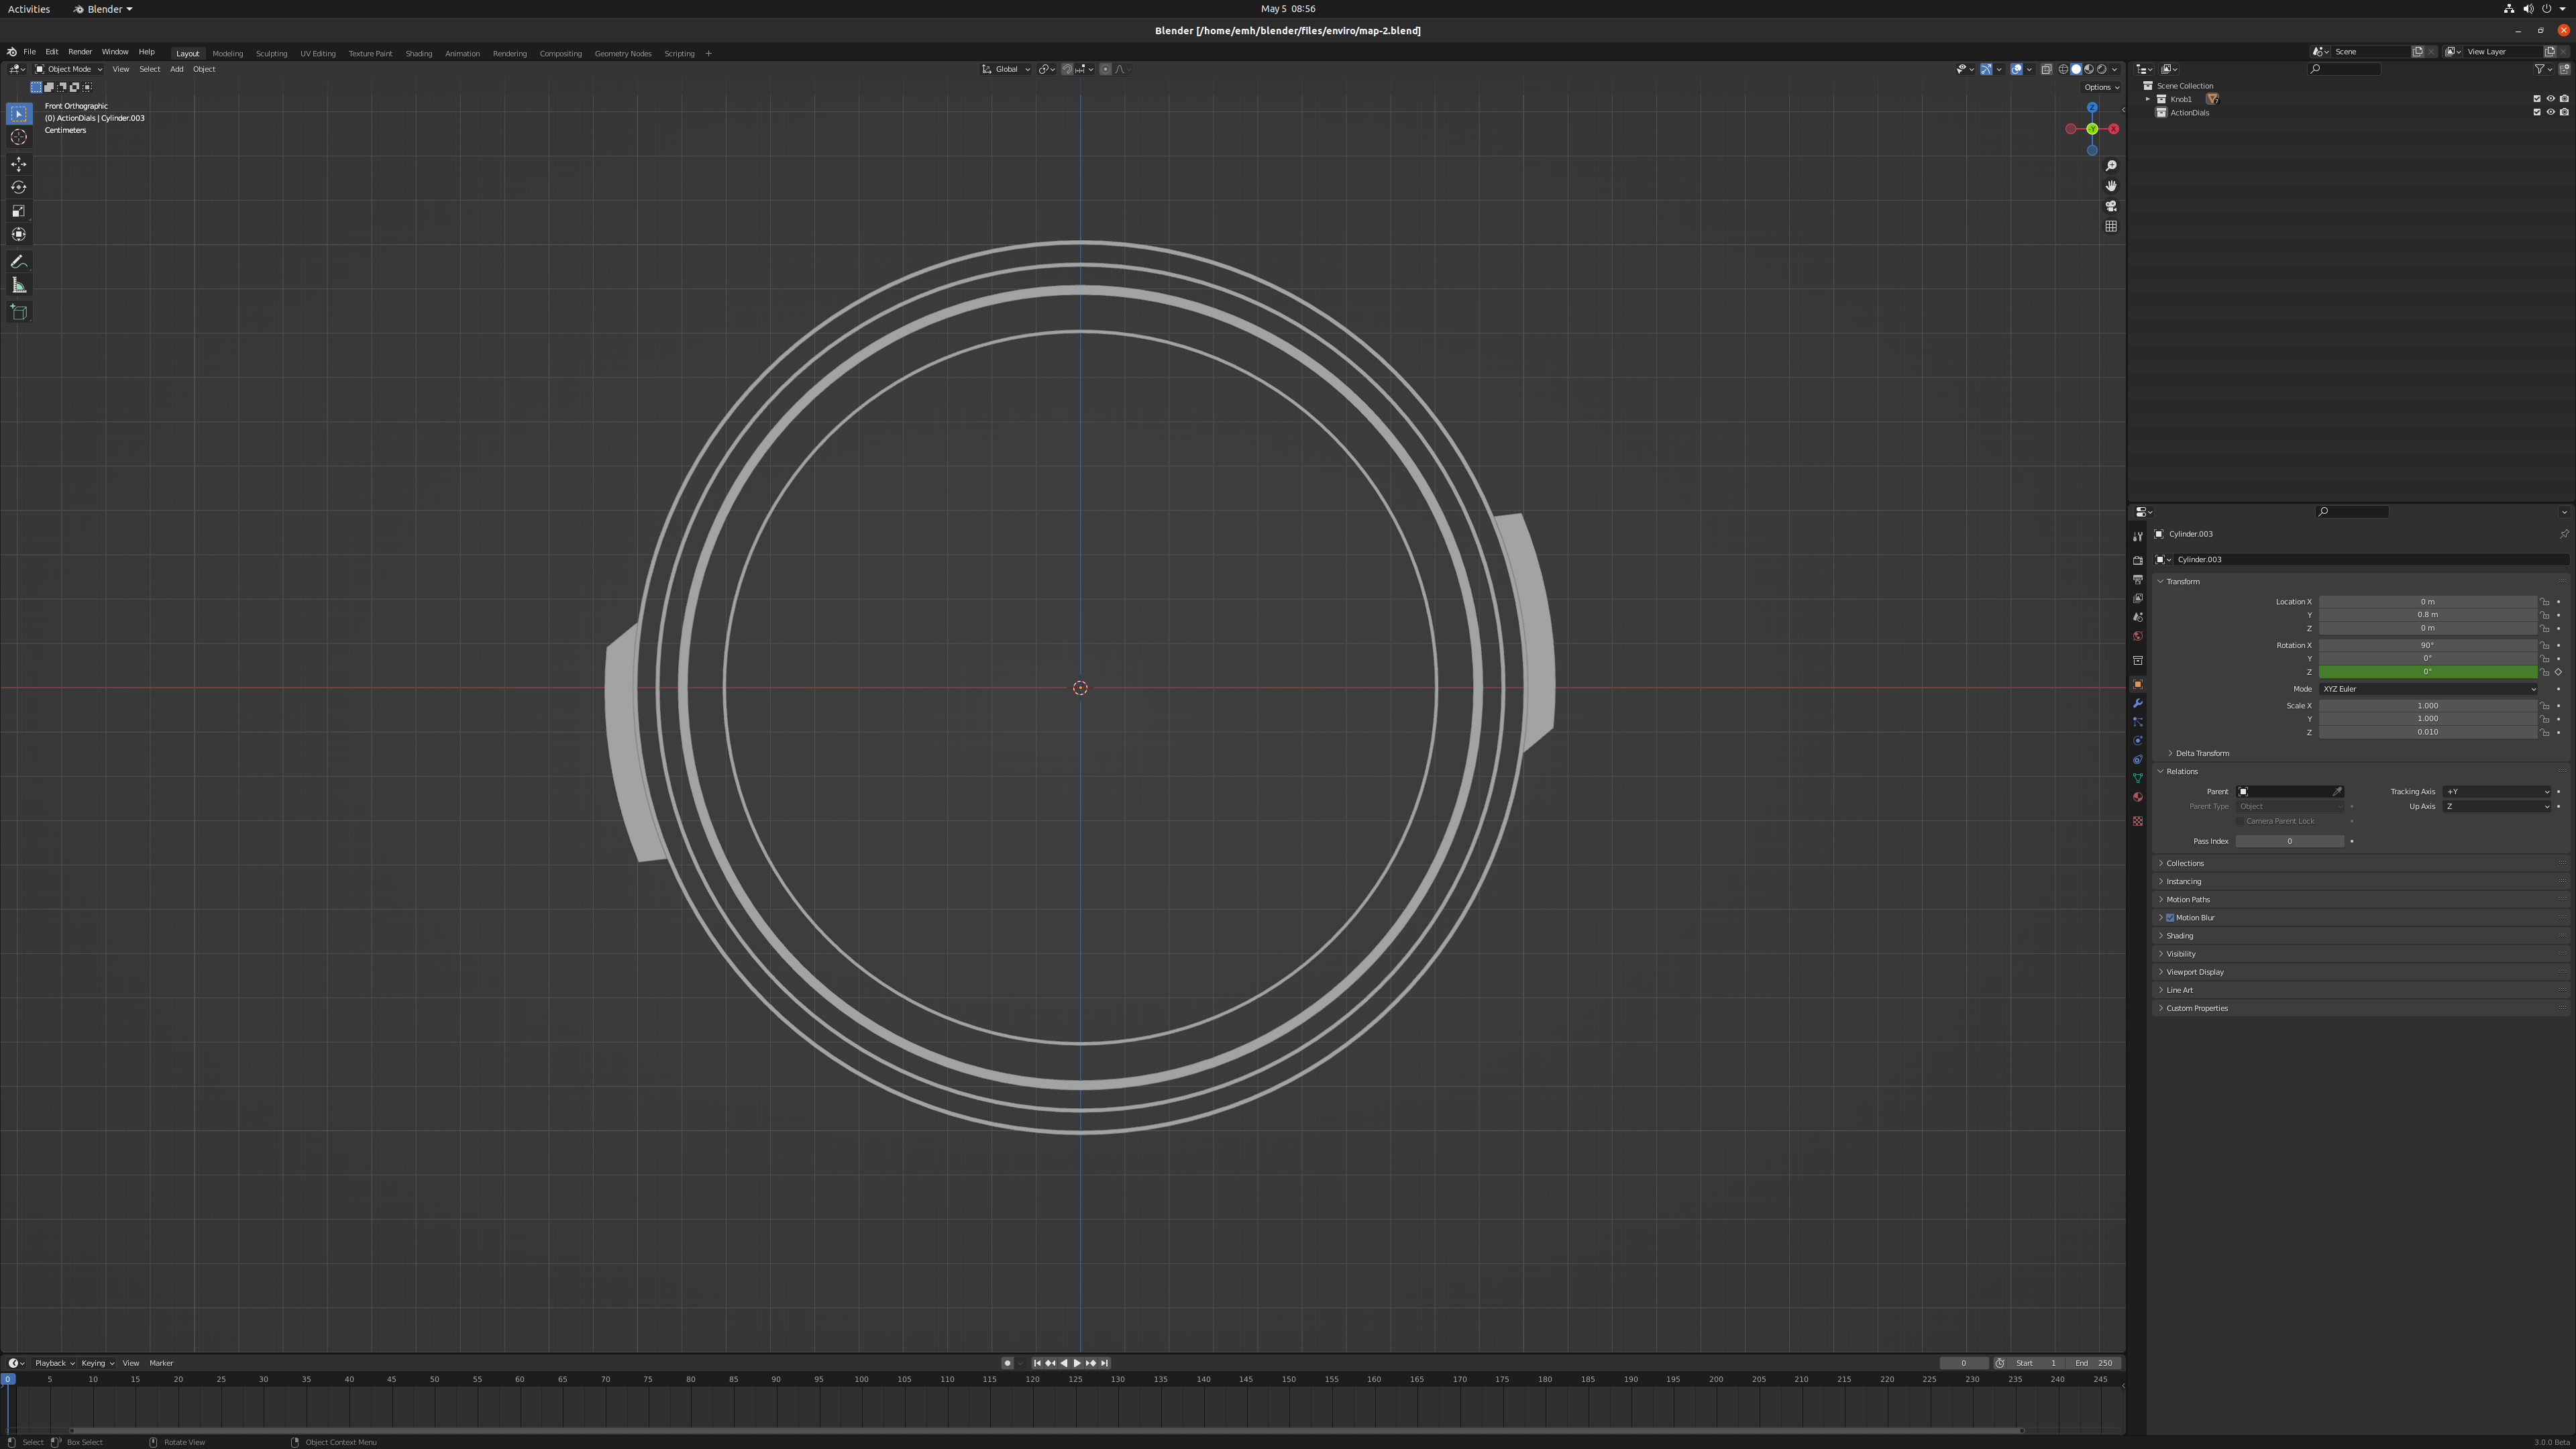Open Tracking Axis +Y dropdown
This screenshot has width=2576, height=1449.
(x=2497, y=792)
